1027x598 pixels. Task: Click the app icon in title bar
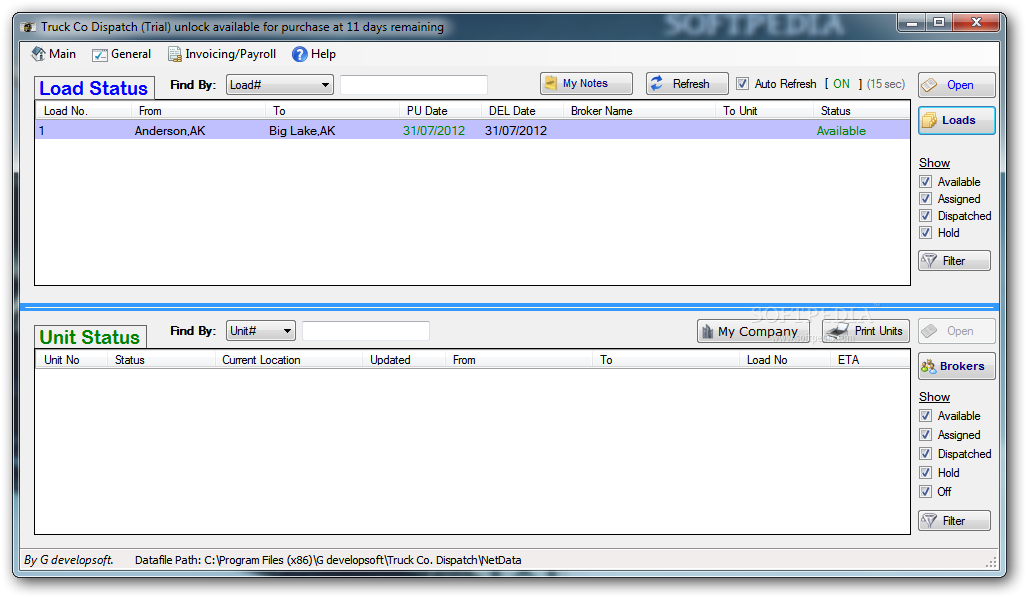click(28, 27)
